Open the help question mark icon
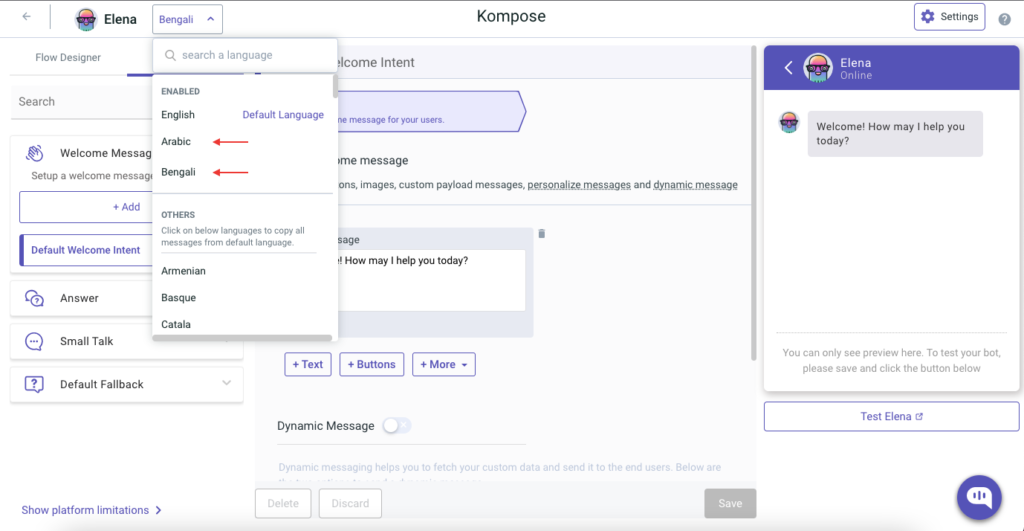The image size is (1024, 531). click(1004, 19)
